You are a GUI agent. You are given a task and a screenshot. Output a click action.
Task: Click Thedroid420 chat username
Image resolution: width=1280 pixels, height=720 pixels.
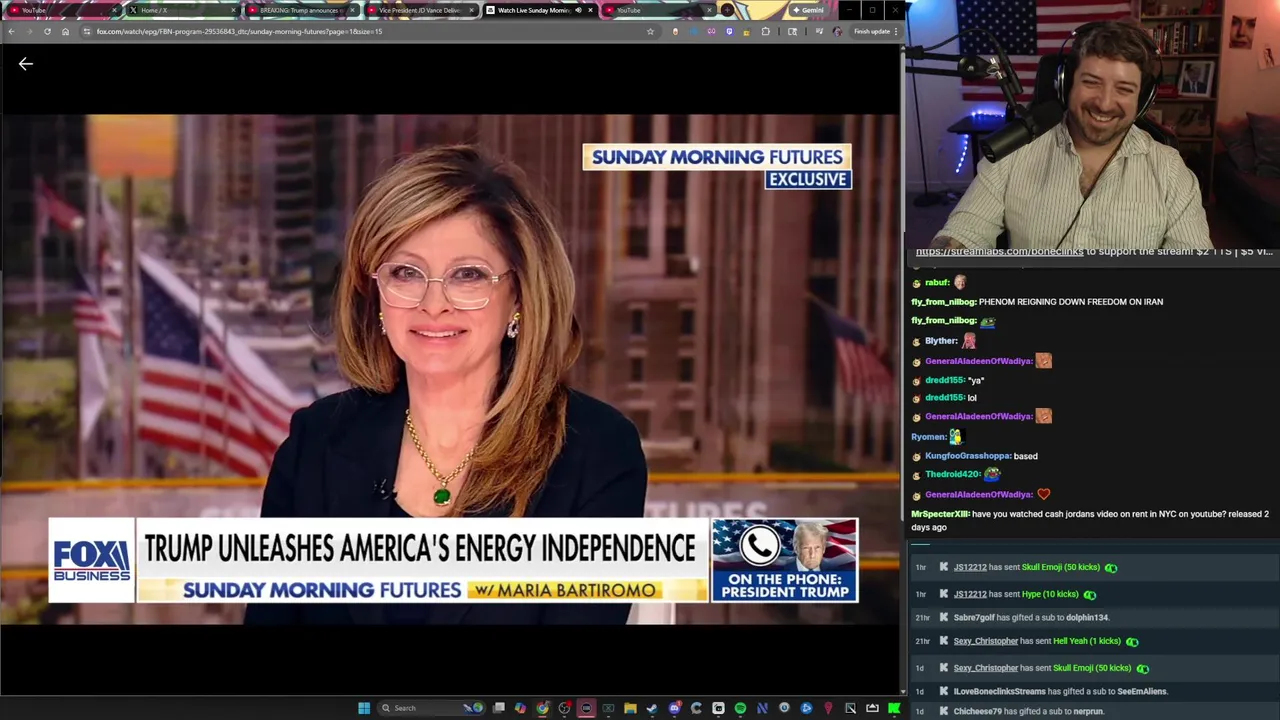952,474
